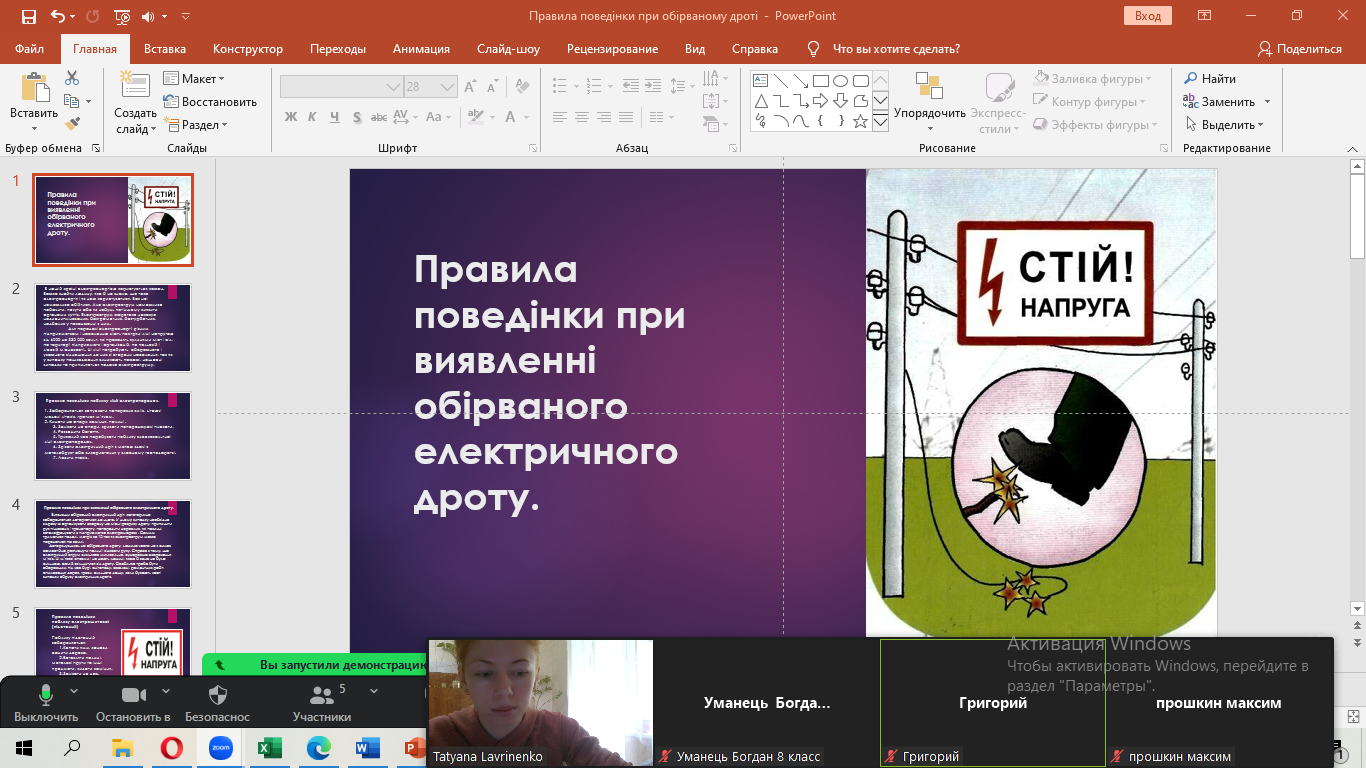
Task: Click the Восстановить reset button
Action: (210, 102)
